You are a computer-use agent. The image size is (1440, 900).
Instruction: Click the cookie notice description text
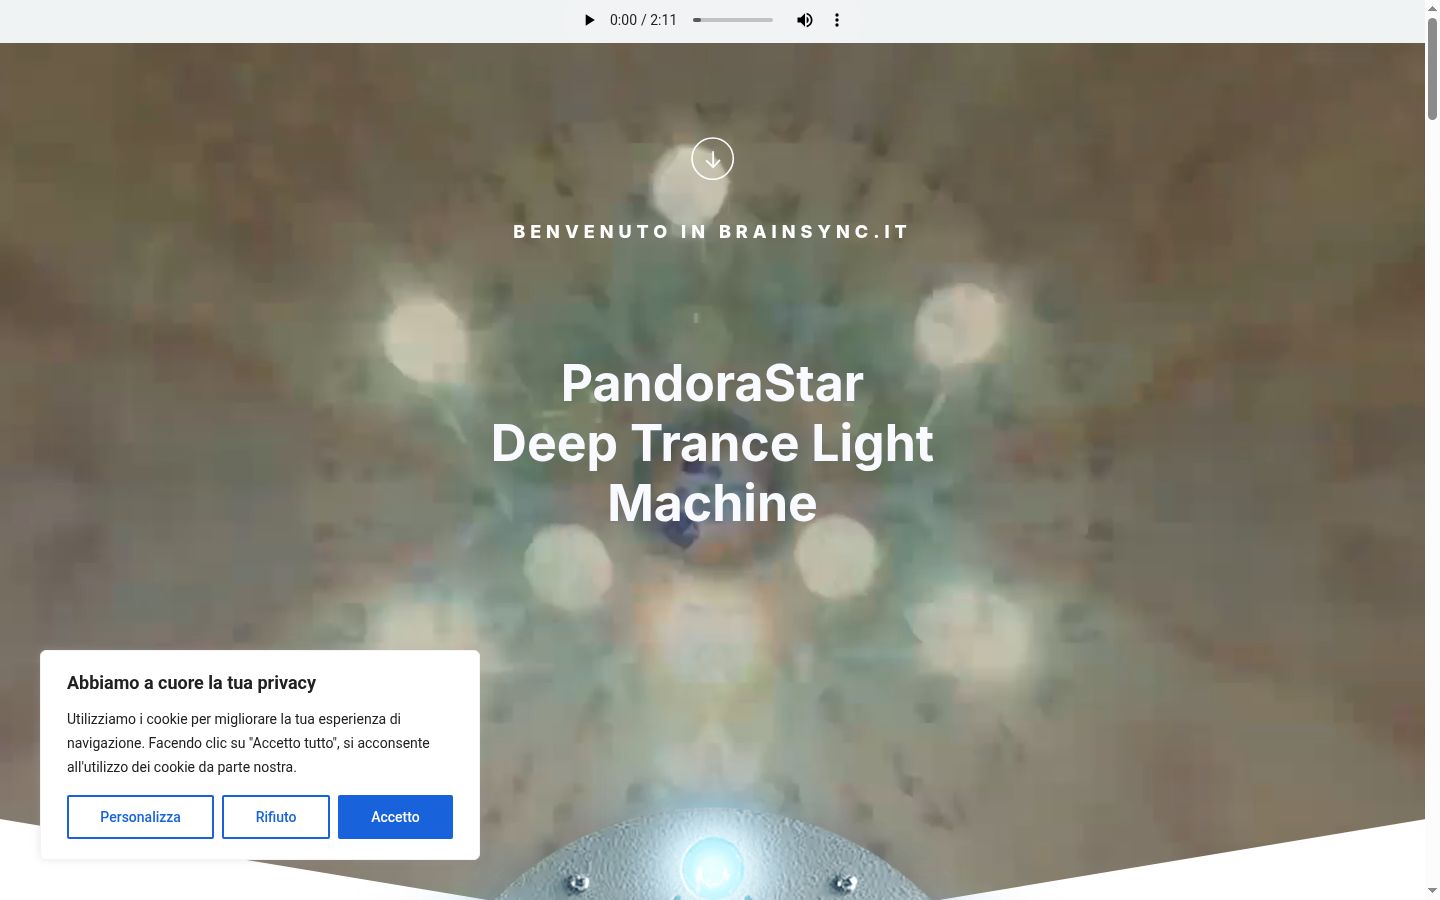coord(248,743)
